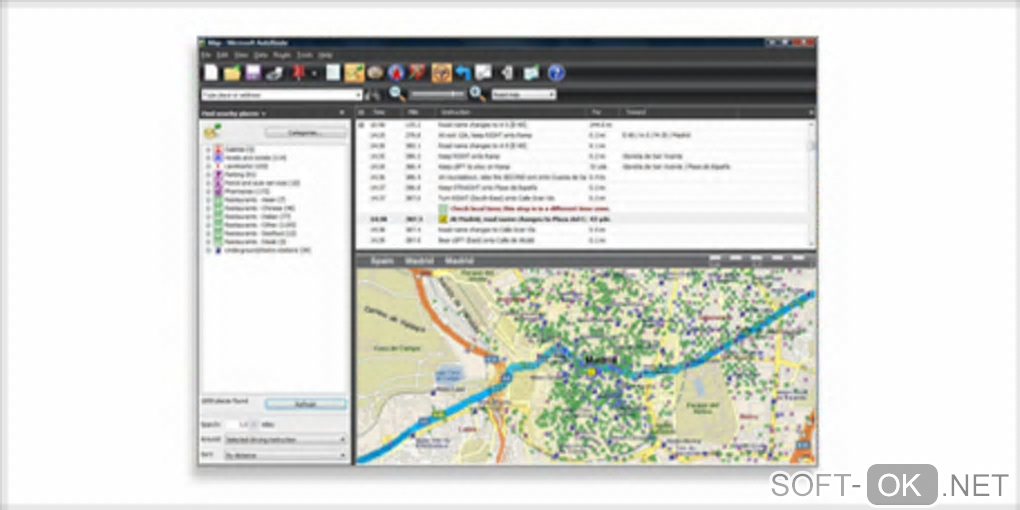Click the directions list vertical scrollbar
This screenshot has width=1020, height=510.
[x=812, y=182]
